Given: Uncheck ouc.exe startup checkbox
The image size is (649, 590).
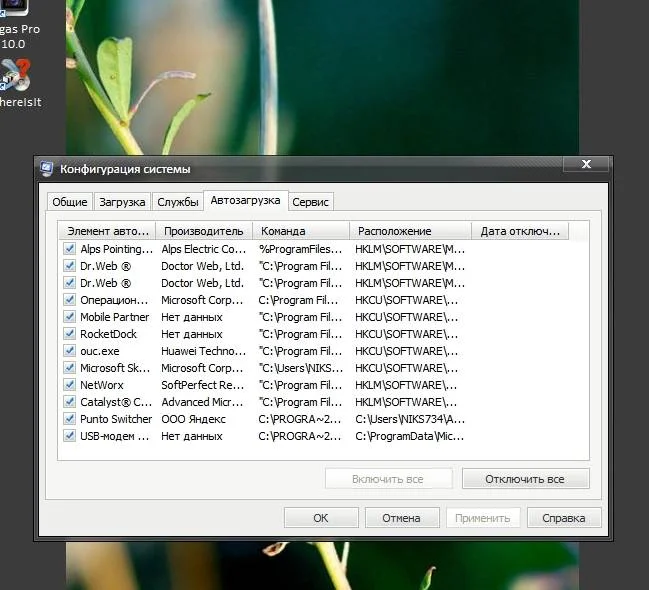Looking at the screenshot, I should coord(69,351).
